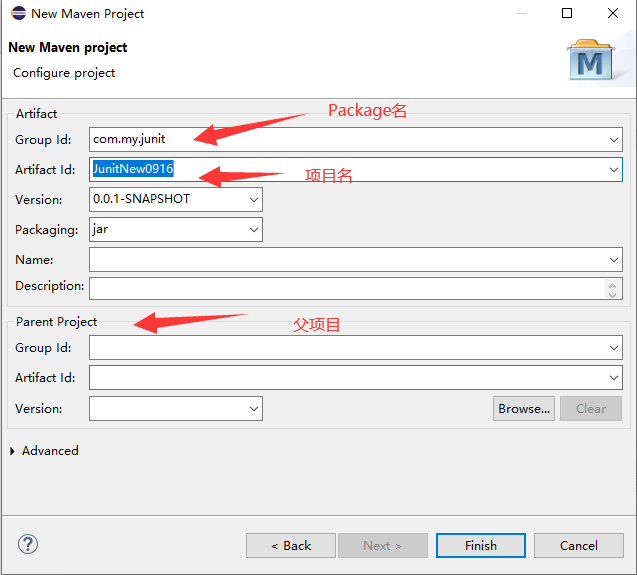The width and height of the screenshot is (637, 575).
Task: Click the selected JunitNew0916 text
Action: [x=133, y=169]
